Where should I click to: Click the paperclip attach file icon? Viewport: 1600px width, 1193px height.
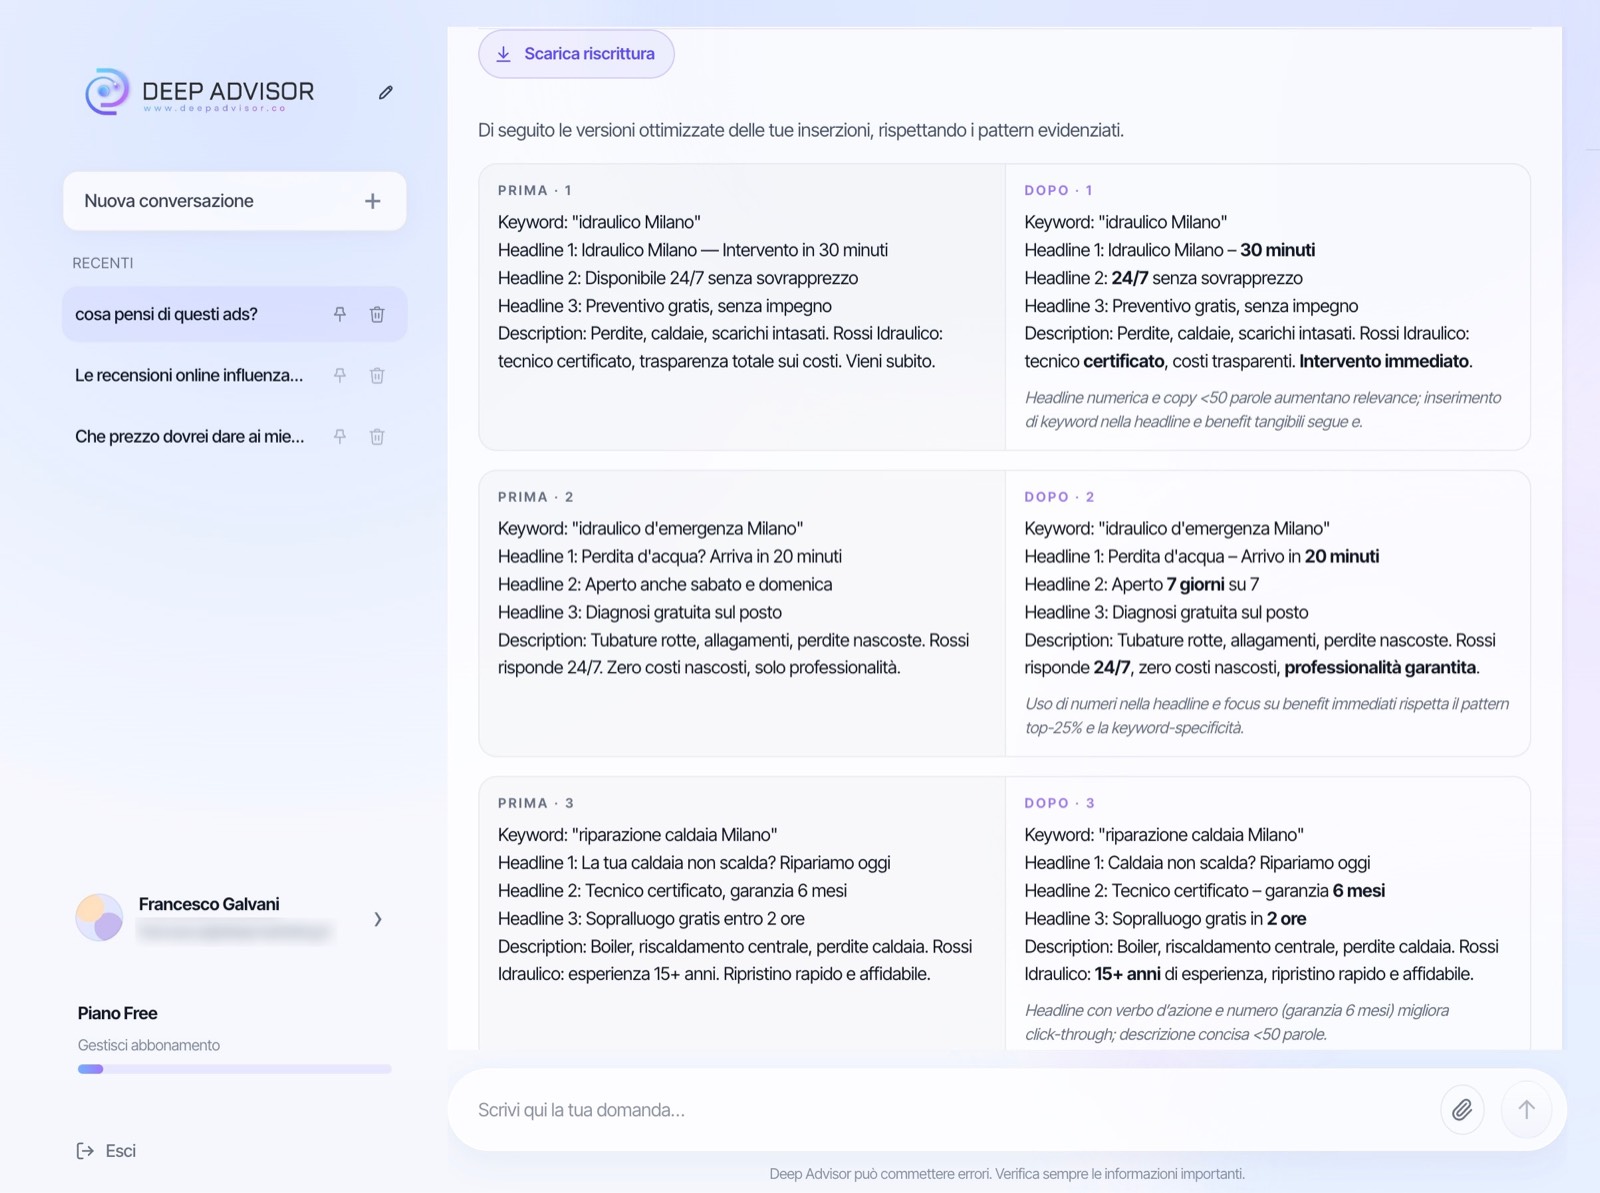point(1462,1109)
